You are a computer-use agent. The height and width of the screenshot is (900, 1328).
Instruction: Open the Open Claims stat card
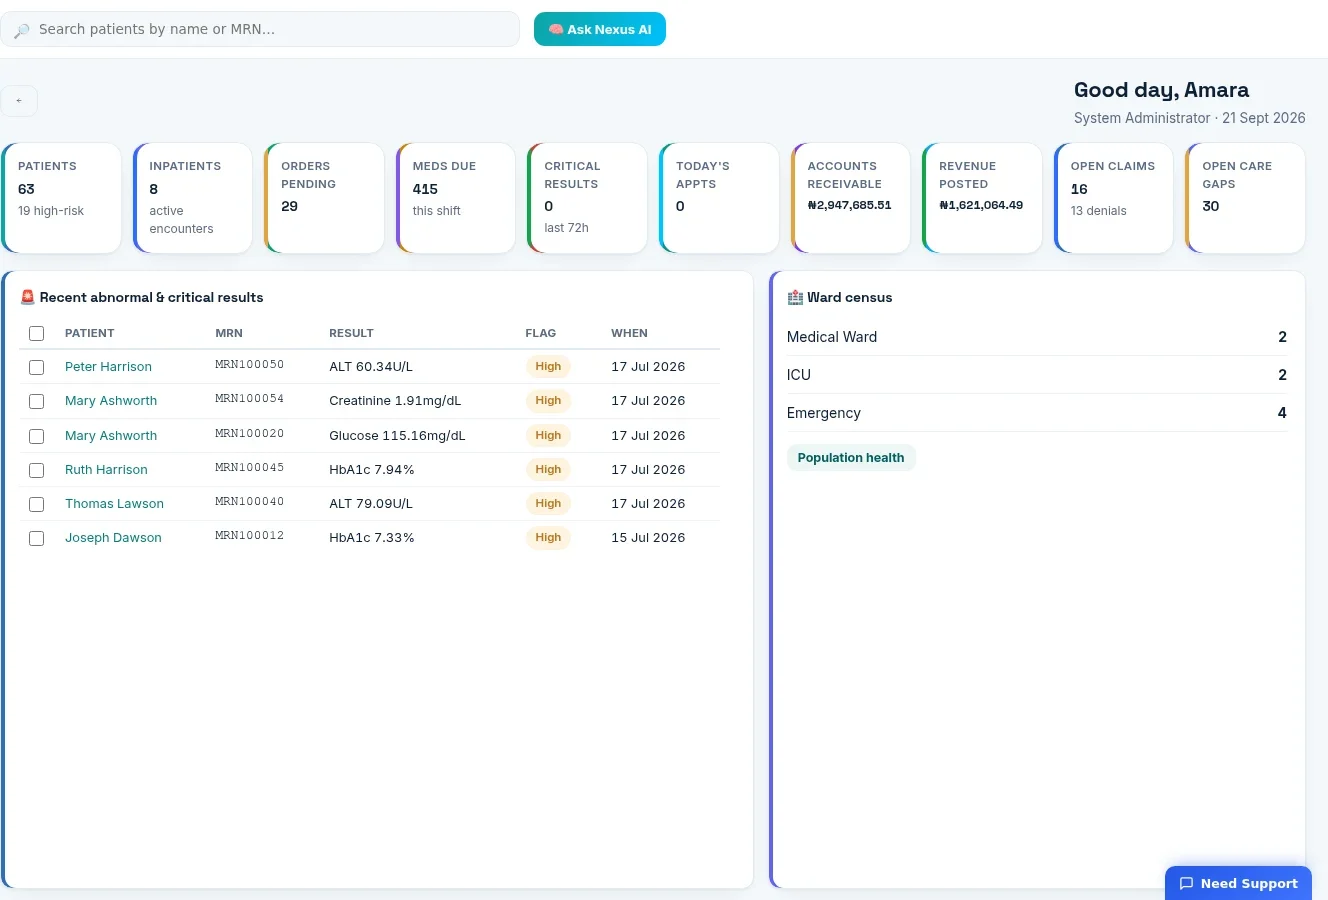1113,198
